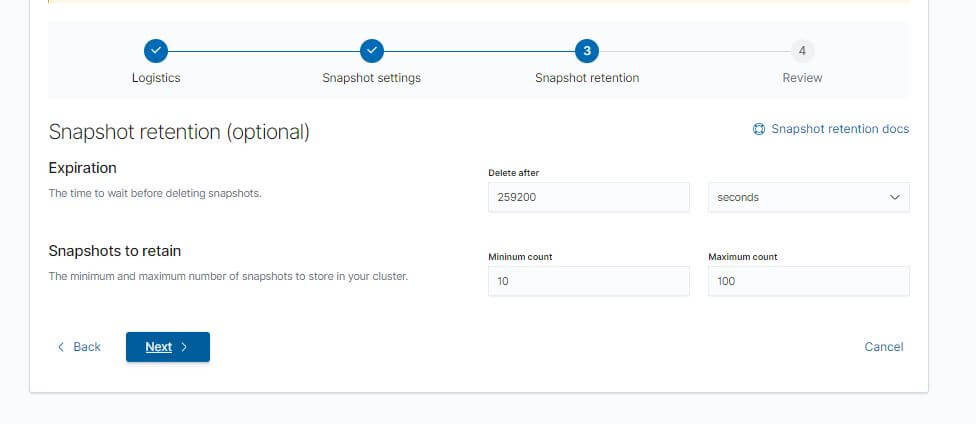The image size is (976, 424).
Task: Select the Snapshot settings step label
Action: pyautogui.click(x=372, y=78)
